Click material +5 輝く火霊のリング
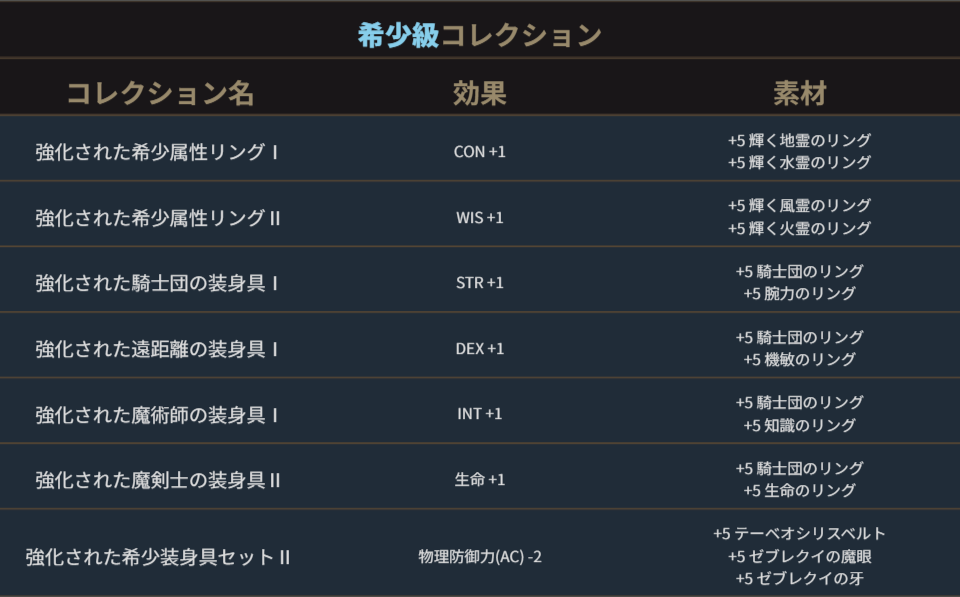The image size is (960, 597). coord(799,229)
